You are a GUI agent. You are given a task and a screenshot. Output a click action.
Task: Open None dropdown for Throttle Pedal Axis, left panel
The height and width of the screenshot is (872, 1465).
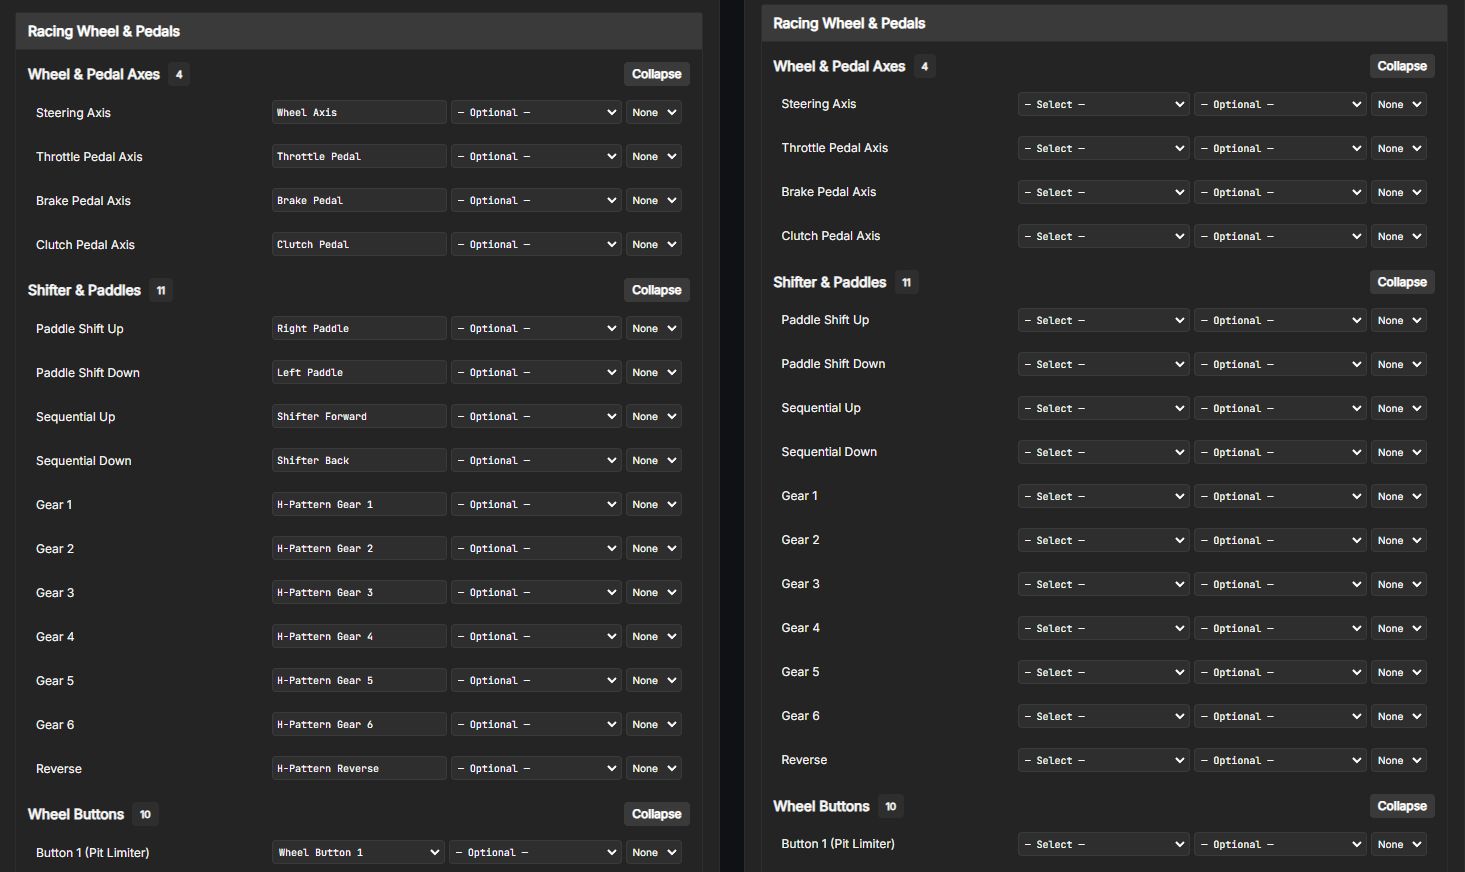tap(654, 156)
